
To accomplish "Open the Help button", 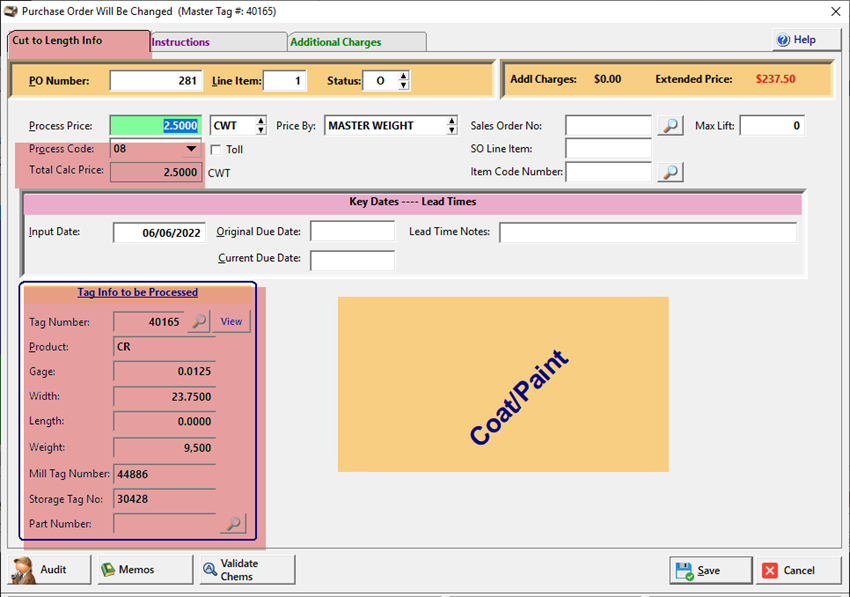I will 796,40.
